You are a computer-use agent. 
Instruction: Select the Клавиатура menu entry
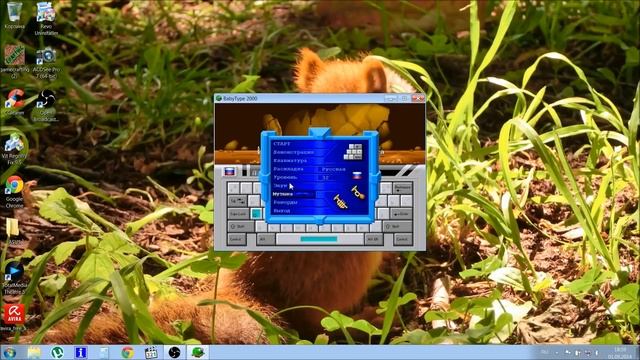tap(290, 160)
